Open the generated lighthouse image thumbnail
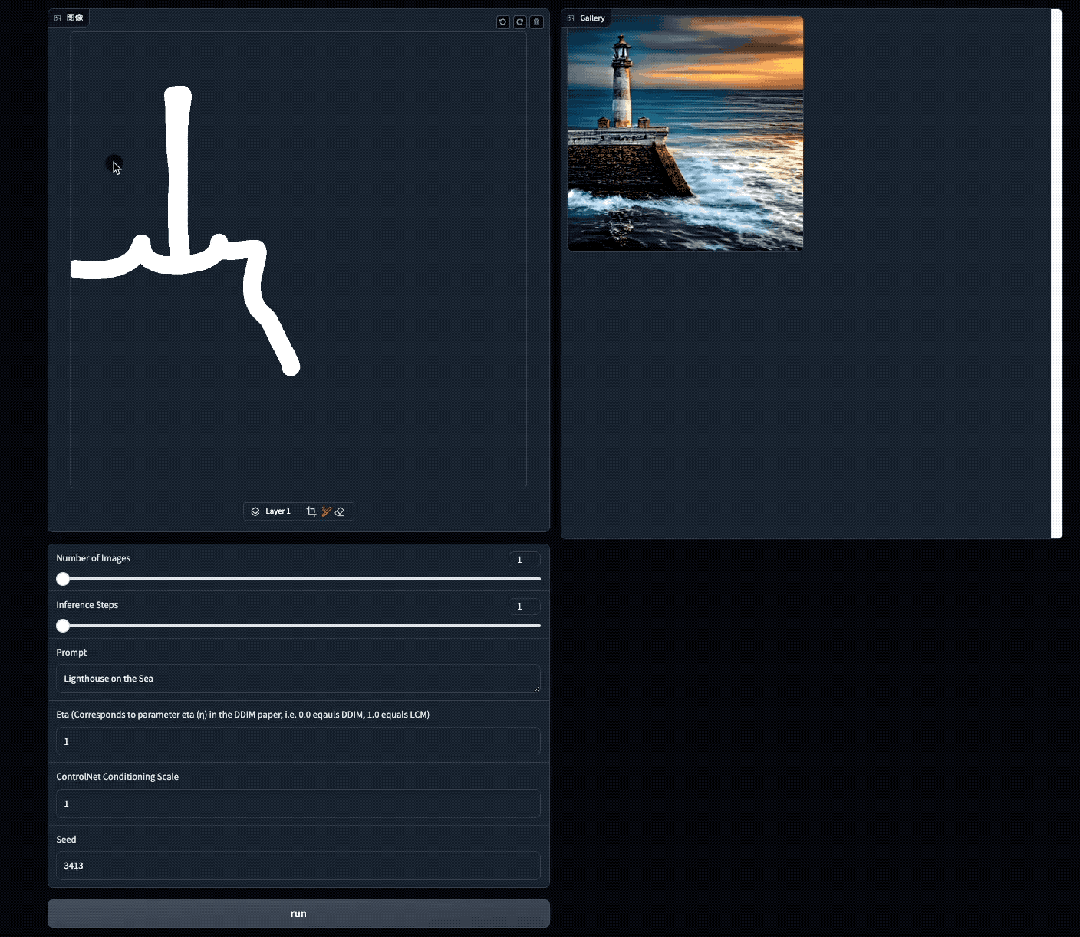The height and width of the screenshot is (937, 1080). pos(685,133)
